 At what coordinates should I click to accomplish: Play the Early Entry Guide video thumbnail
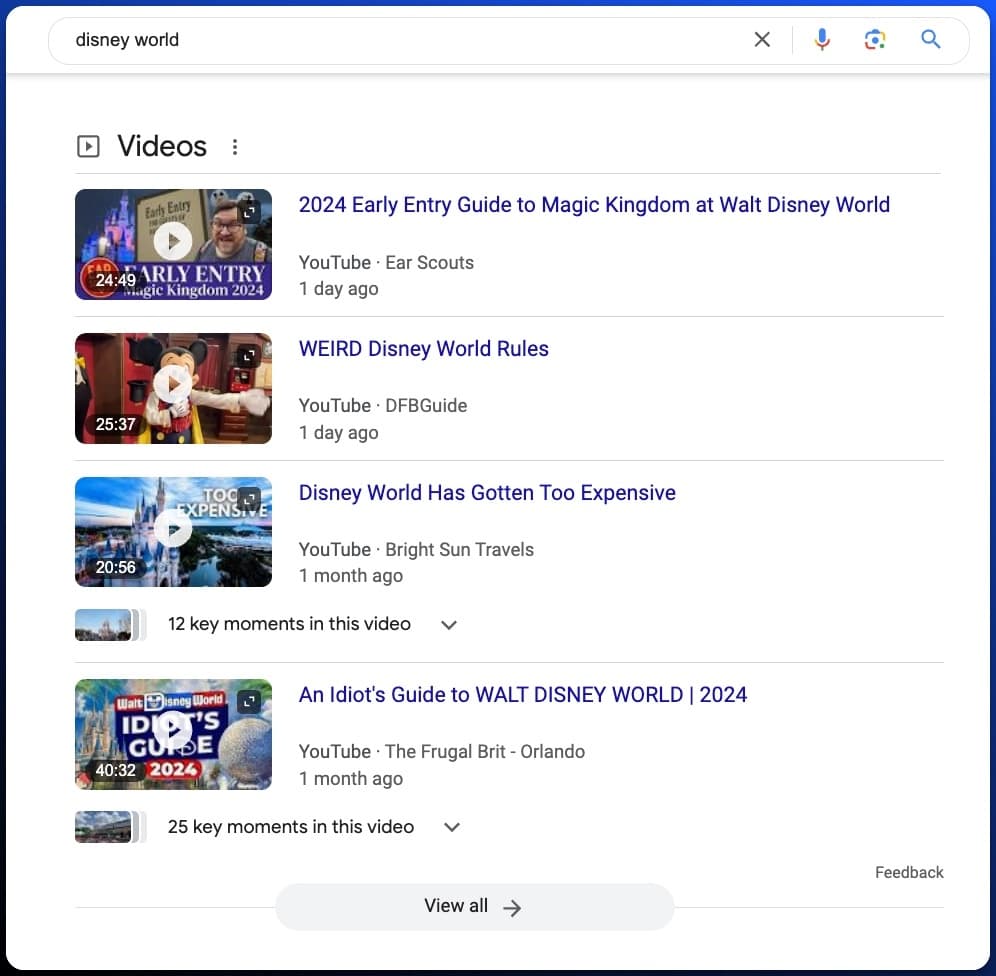pos(173,241)
